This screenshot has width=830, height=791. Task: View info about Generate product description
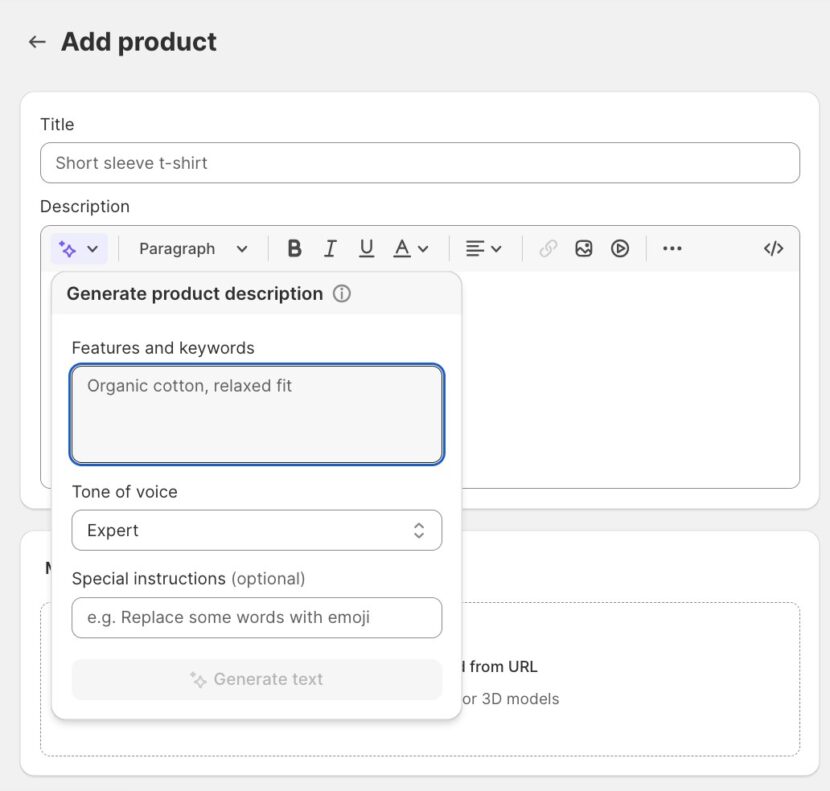click(x=341, y=293)
